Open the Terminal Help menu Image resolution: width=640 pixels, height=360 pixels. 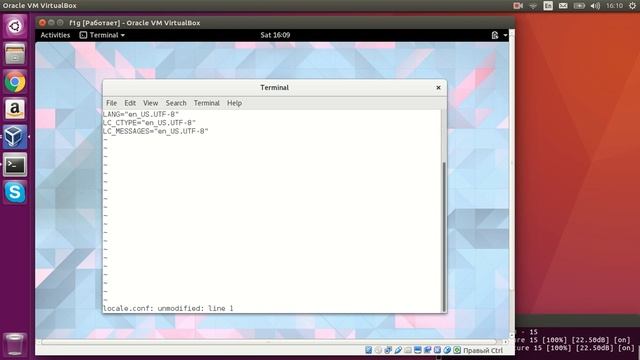click(x=234, y=103)
